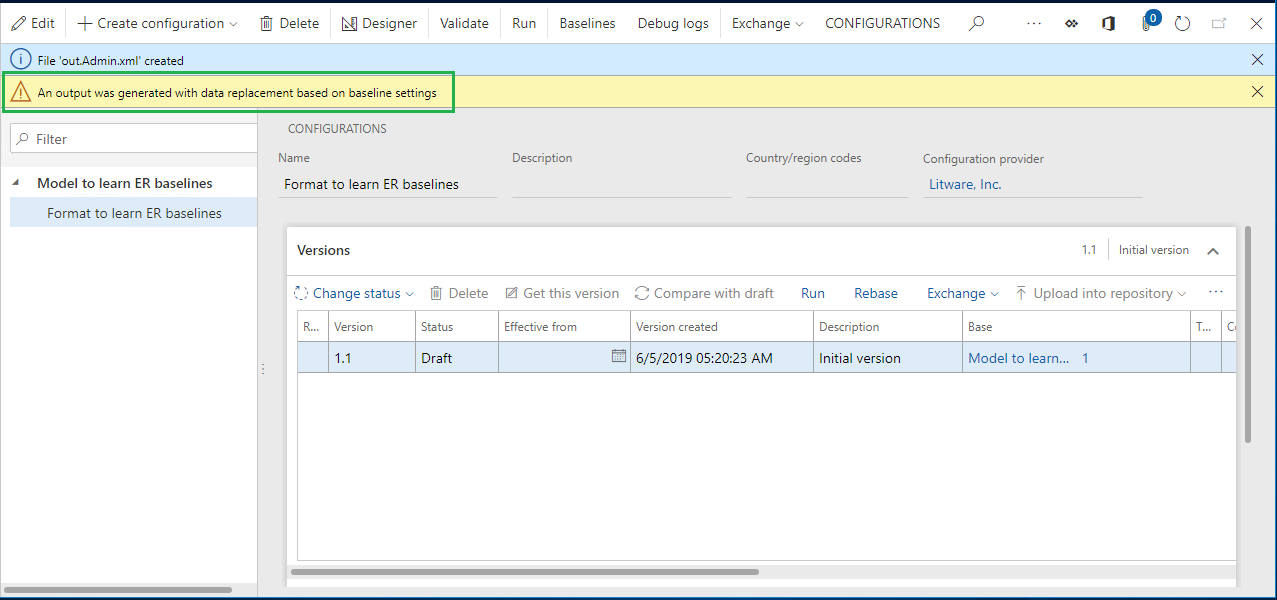Image resolution: width=1277 pixels, height=600 pixels.
Task: Click the Version created column header
Action: (x=722, y=327)
